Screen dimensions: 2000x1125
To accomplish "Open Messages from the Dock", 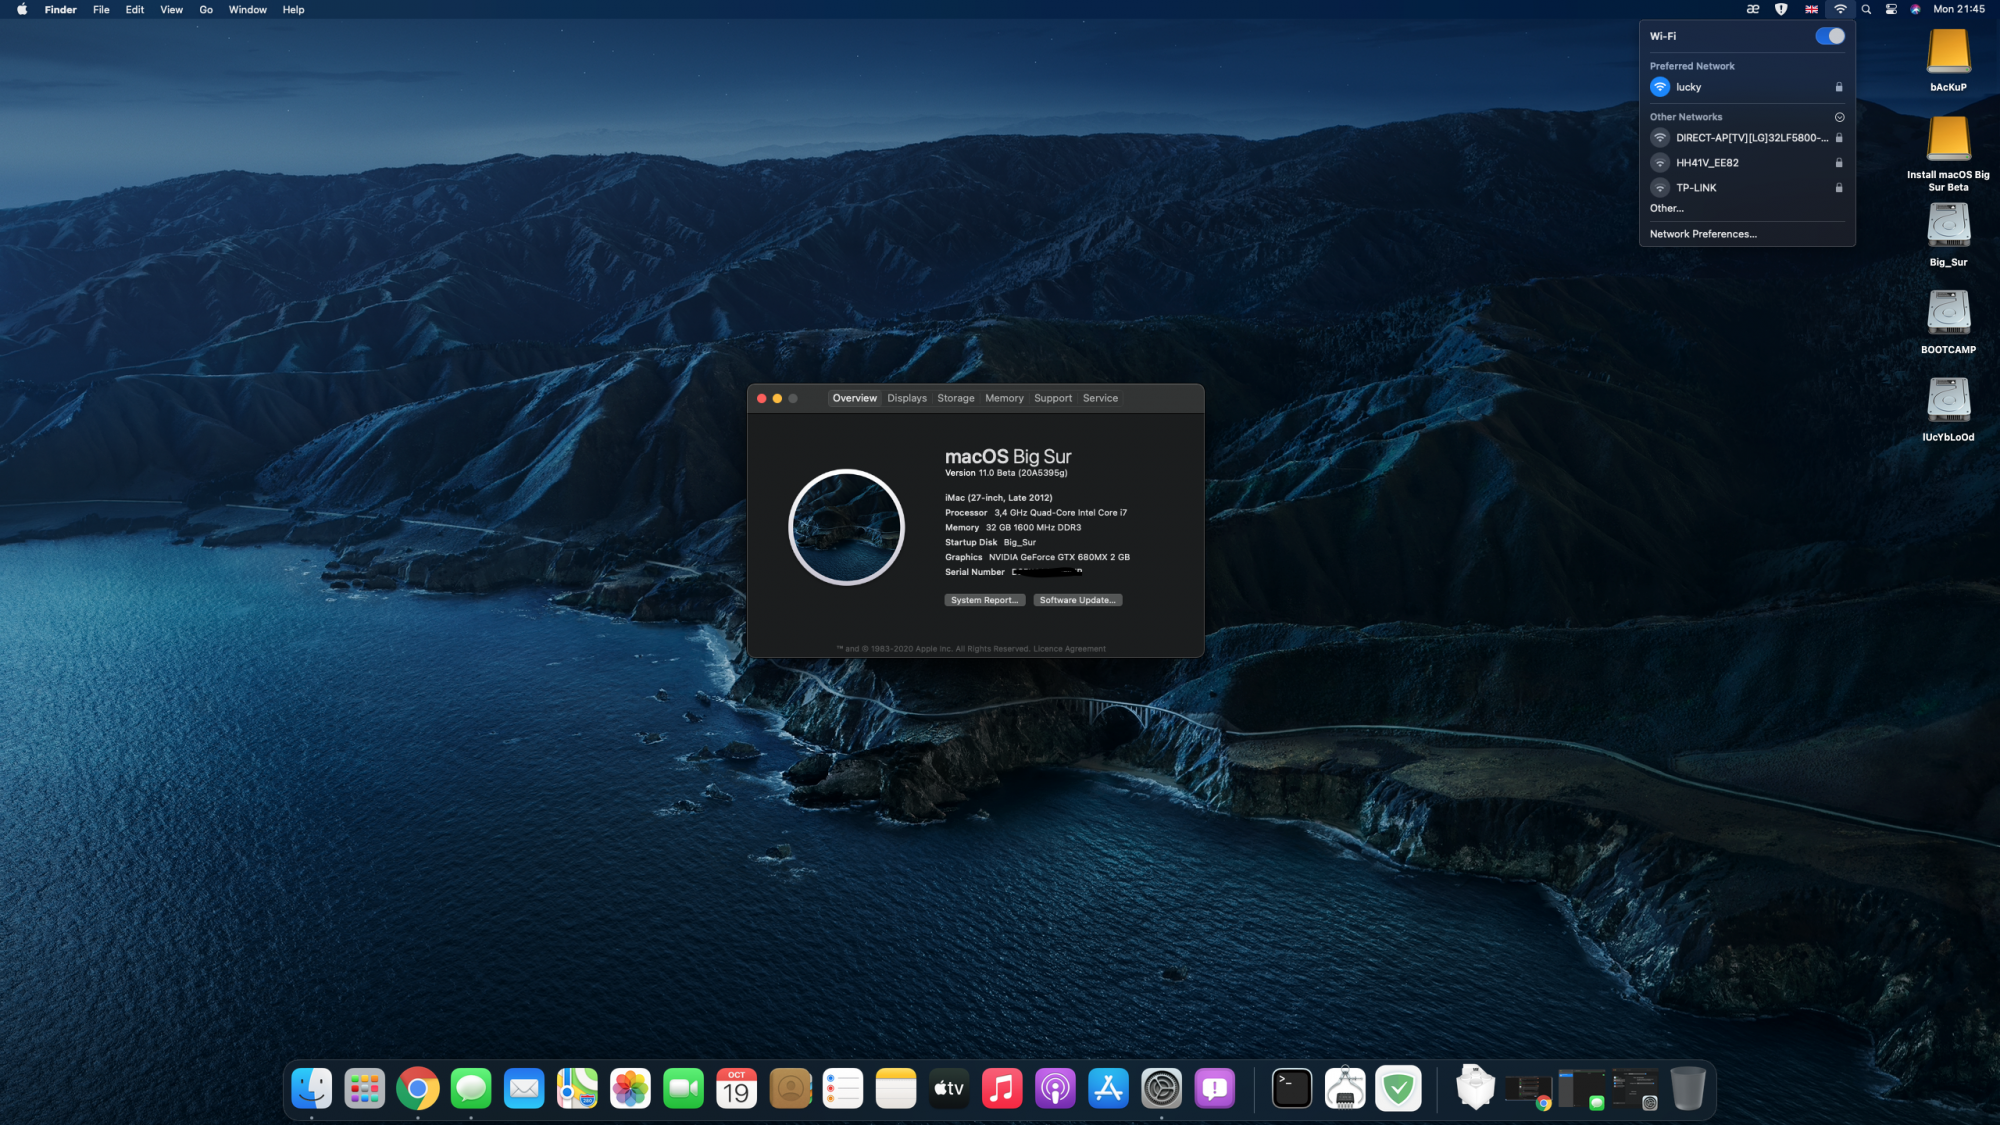I will pos(471,1089).
